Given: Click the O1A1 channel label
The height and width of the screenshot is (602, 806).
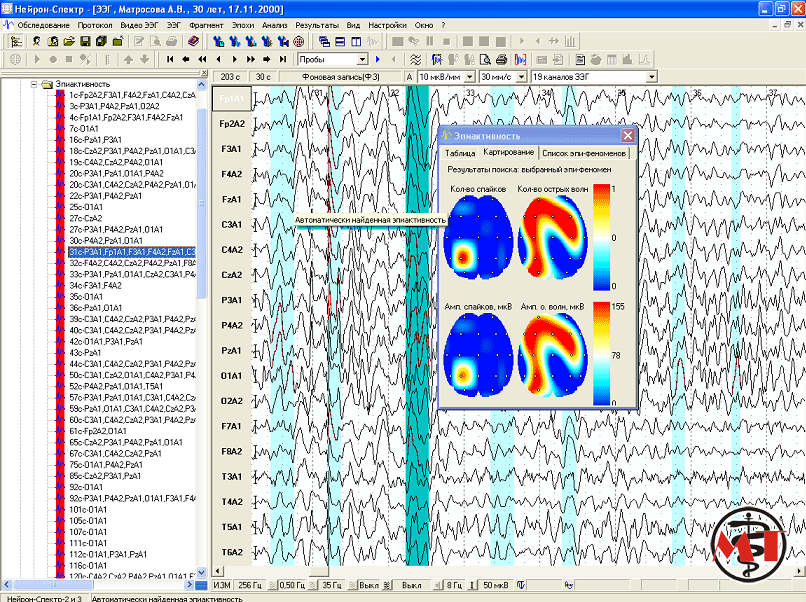Looking at the screenshot, I should (232, 376).
